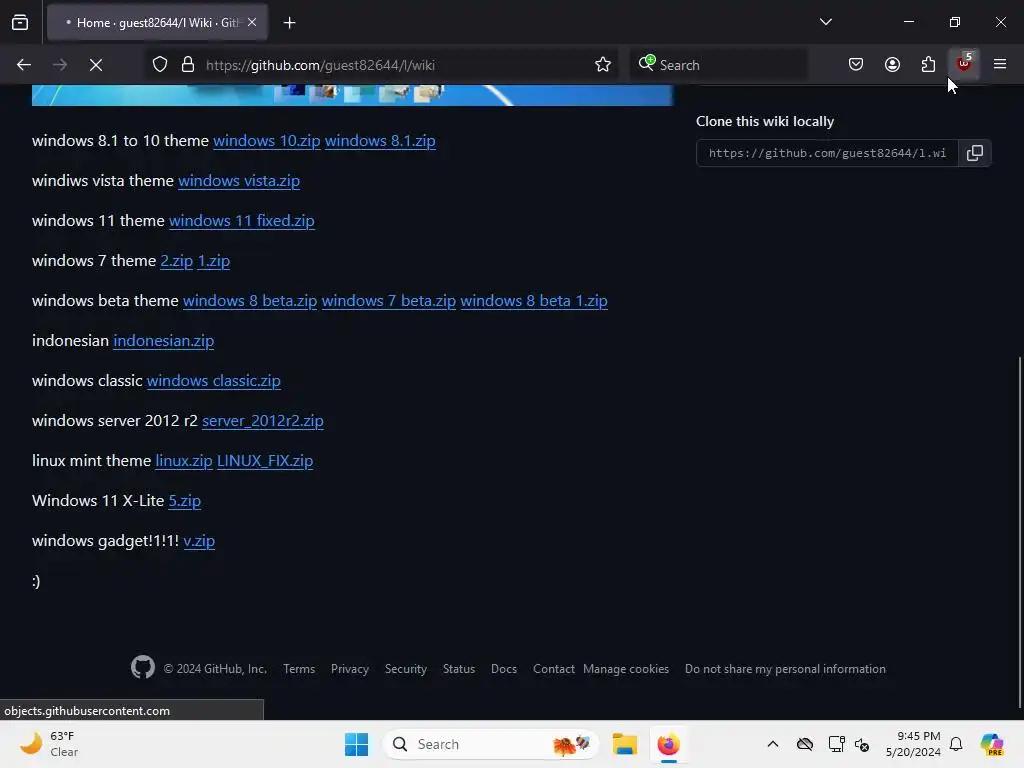This screenshot has height=768, width=1024.
Task: Open a new tab with plus icon
Action: pos(289,23)
